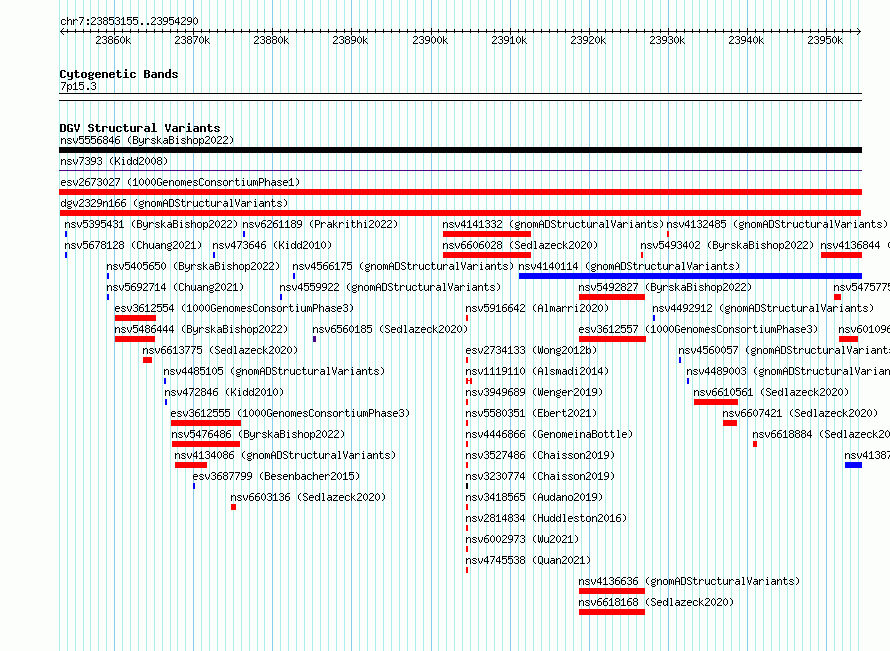The width and height of the screenshot is (890, 651).
Task: Click nsv4485105 (gnomADStructuralVariants) label
Action: (x=274, y=371)
